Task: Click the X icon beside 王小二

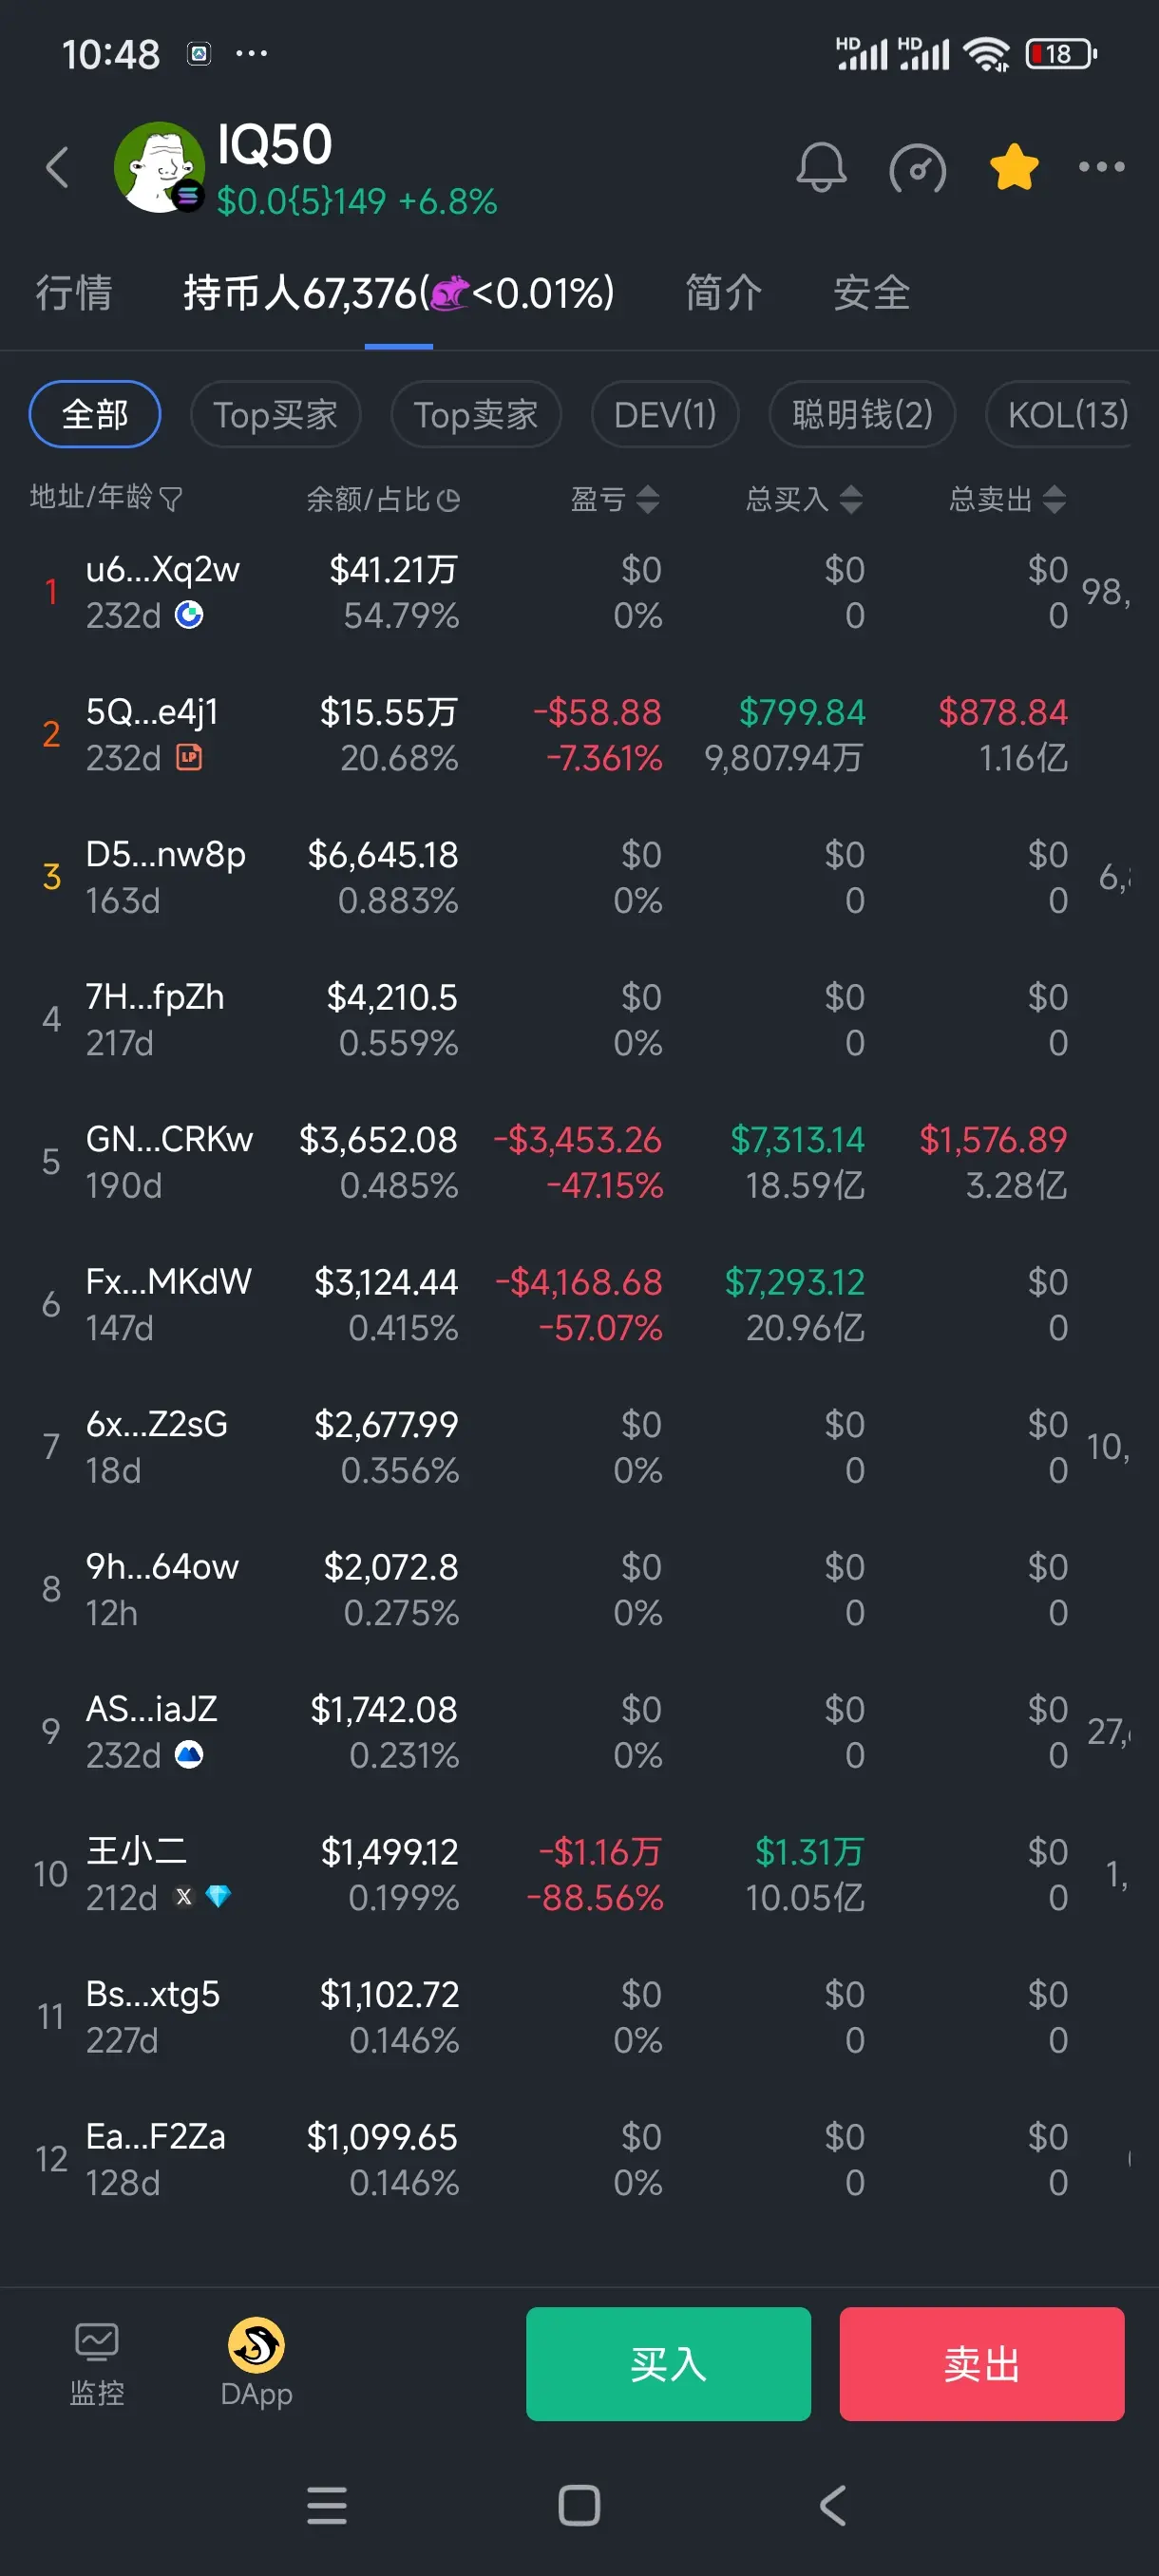Action: 184,1896
